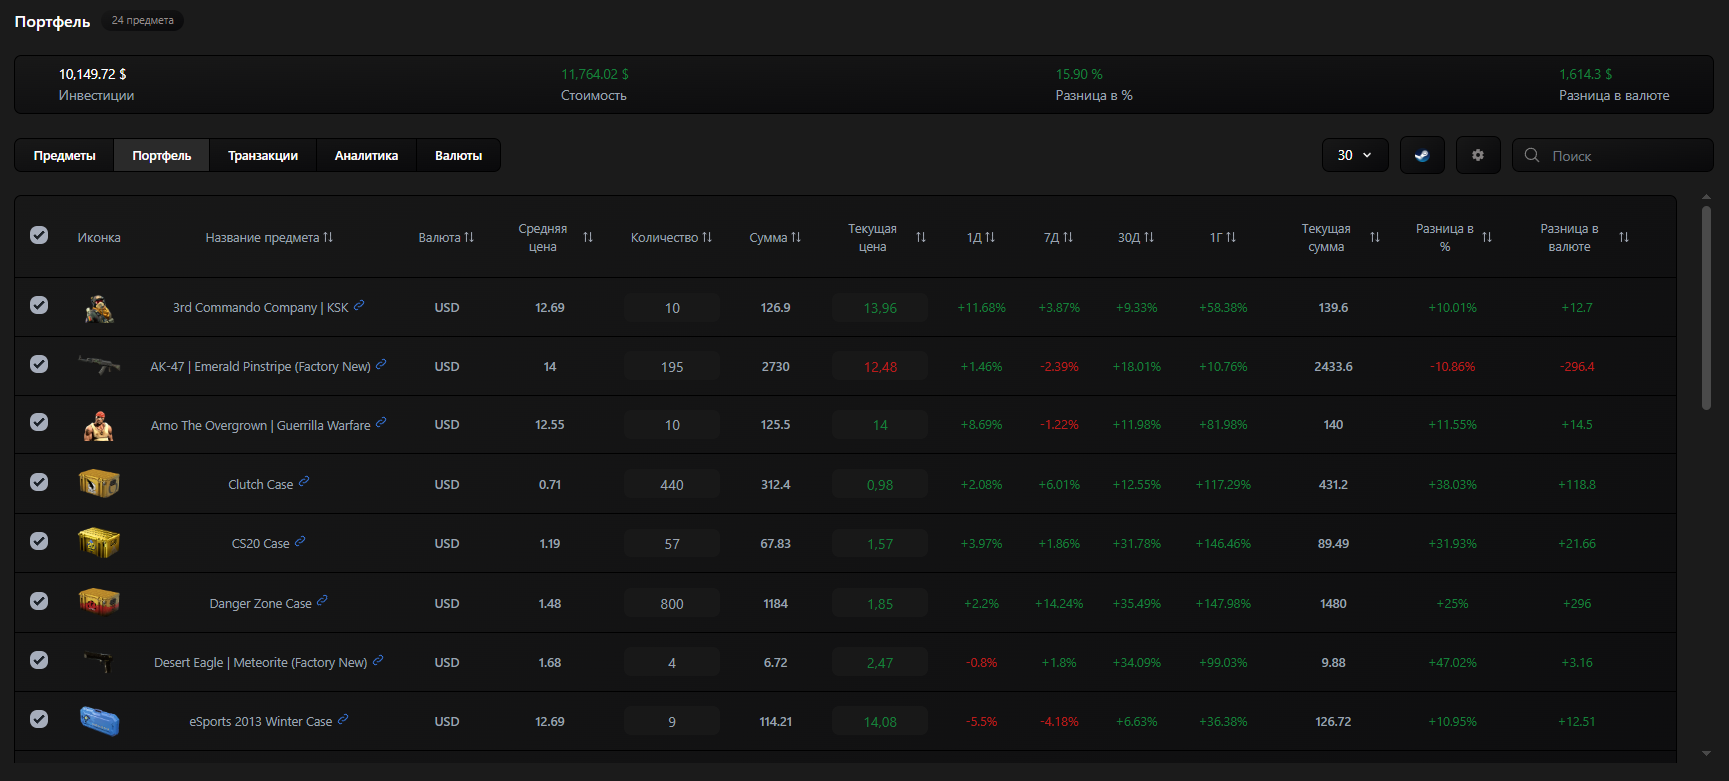Screen dimensions: 1729x781
Task: Deselect the Desert Eagle Meteorite row checkbox
Action: click(39, 660)
